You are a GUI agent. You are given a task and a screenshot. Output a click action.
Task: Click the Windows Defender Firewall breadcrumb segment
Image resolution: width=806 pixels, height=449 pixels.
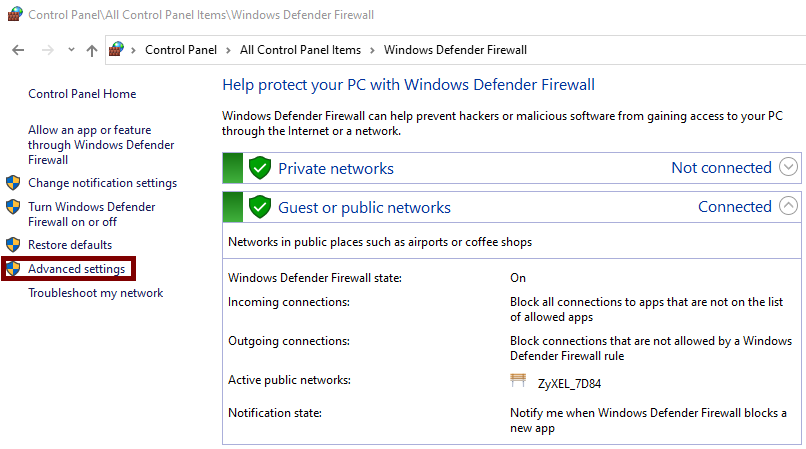tap(455, 50)
